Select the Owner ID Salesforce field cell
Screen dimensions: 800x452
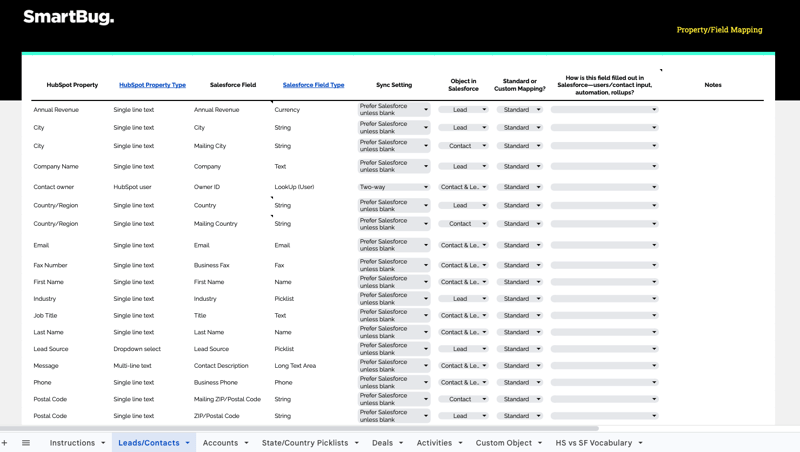point(207,187)
